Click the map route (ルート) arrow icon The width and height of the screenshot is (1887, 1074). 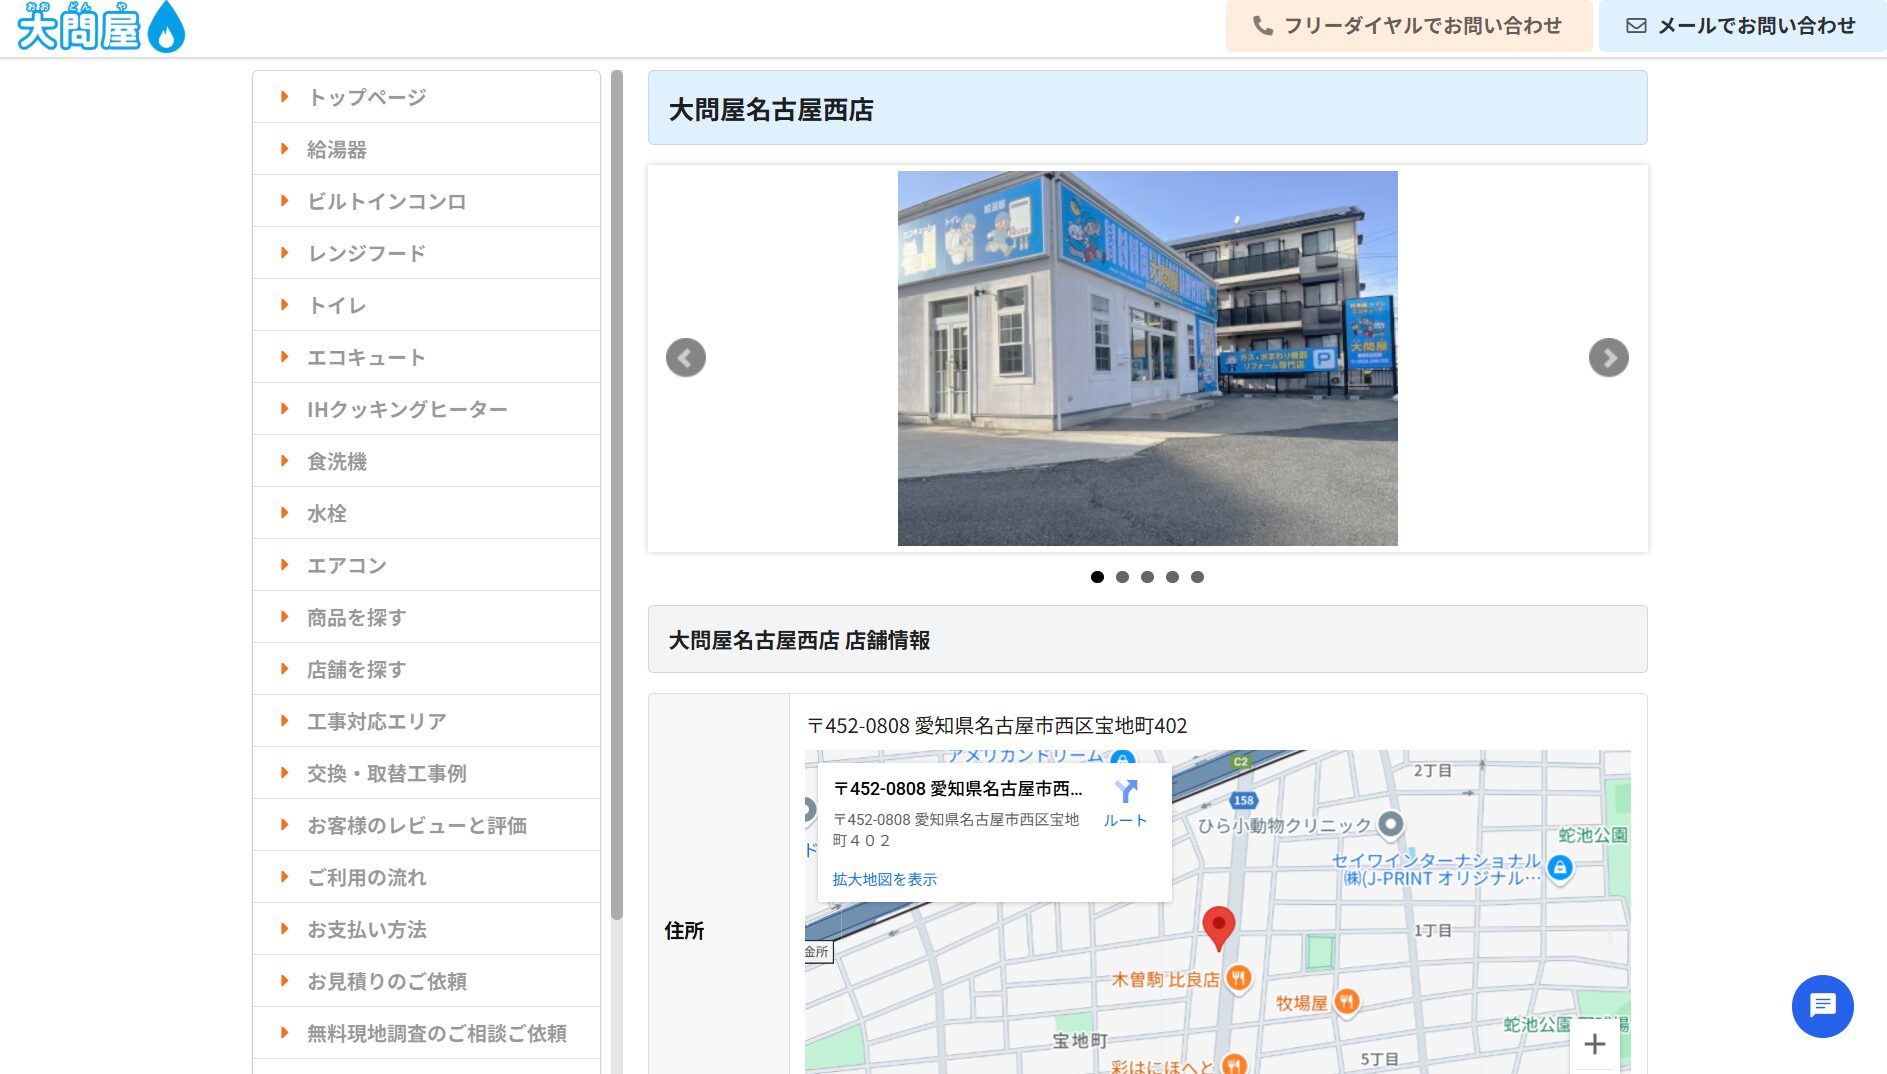(1126, 792)
